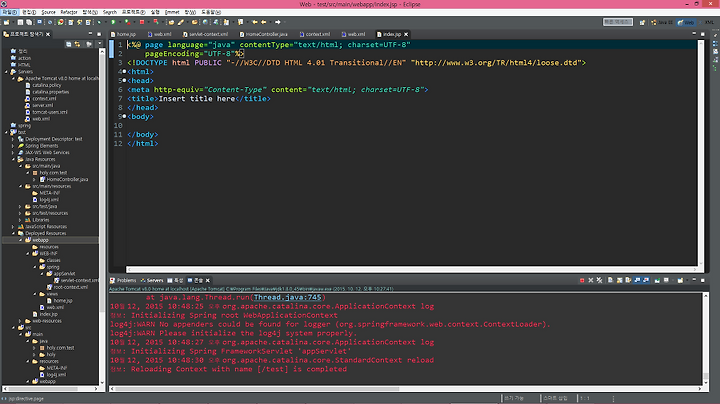
Task: Open the Search menu
Action: [110, 12]
